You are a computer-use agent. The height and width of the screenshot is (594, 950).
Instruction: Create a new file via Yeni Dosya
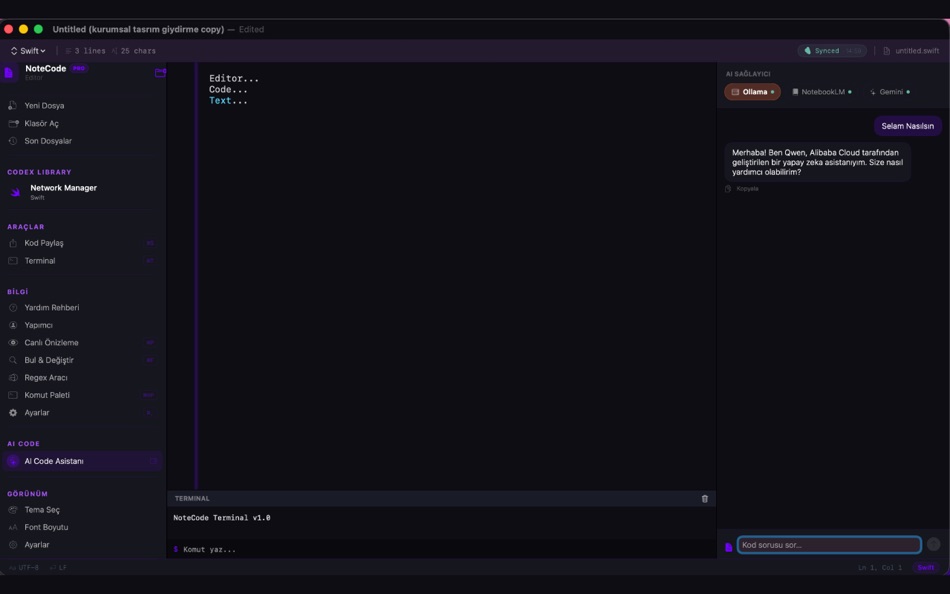point(81,105)
